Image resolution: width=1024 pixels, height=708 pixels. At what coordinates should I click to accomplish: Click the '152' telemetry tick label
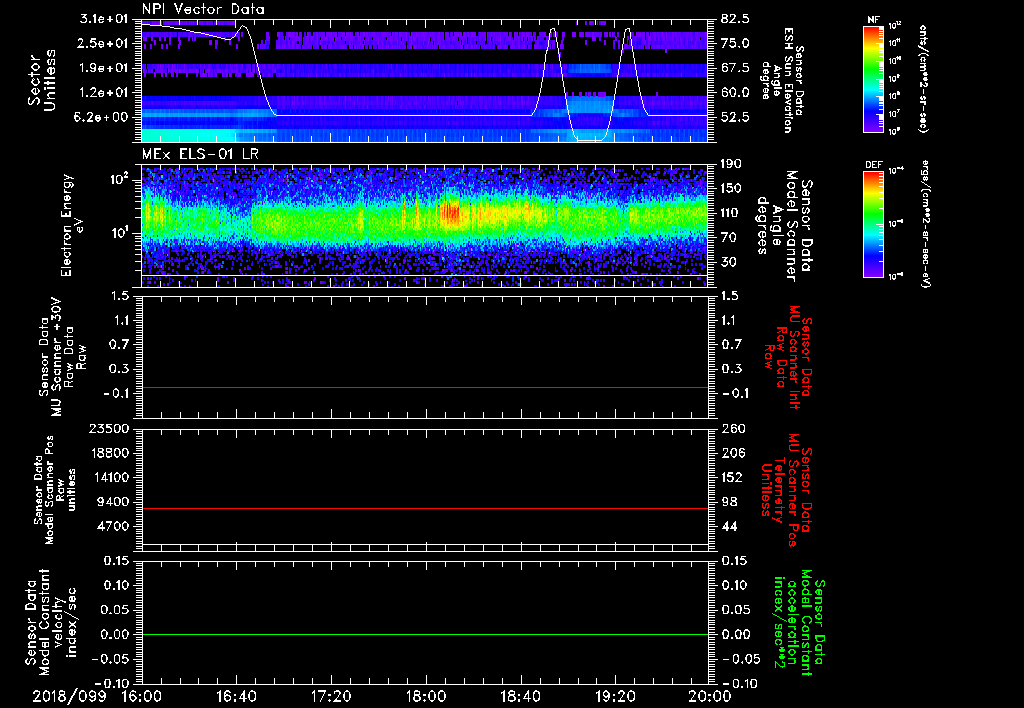[732, 477]
